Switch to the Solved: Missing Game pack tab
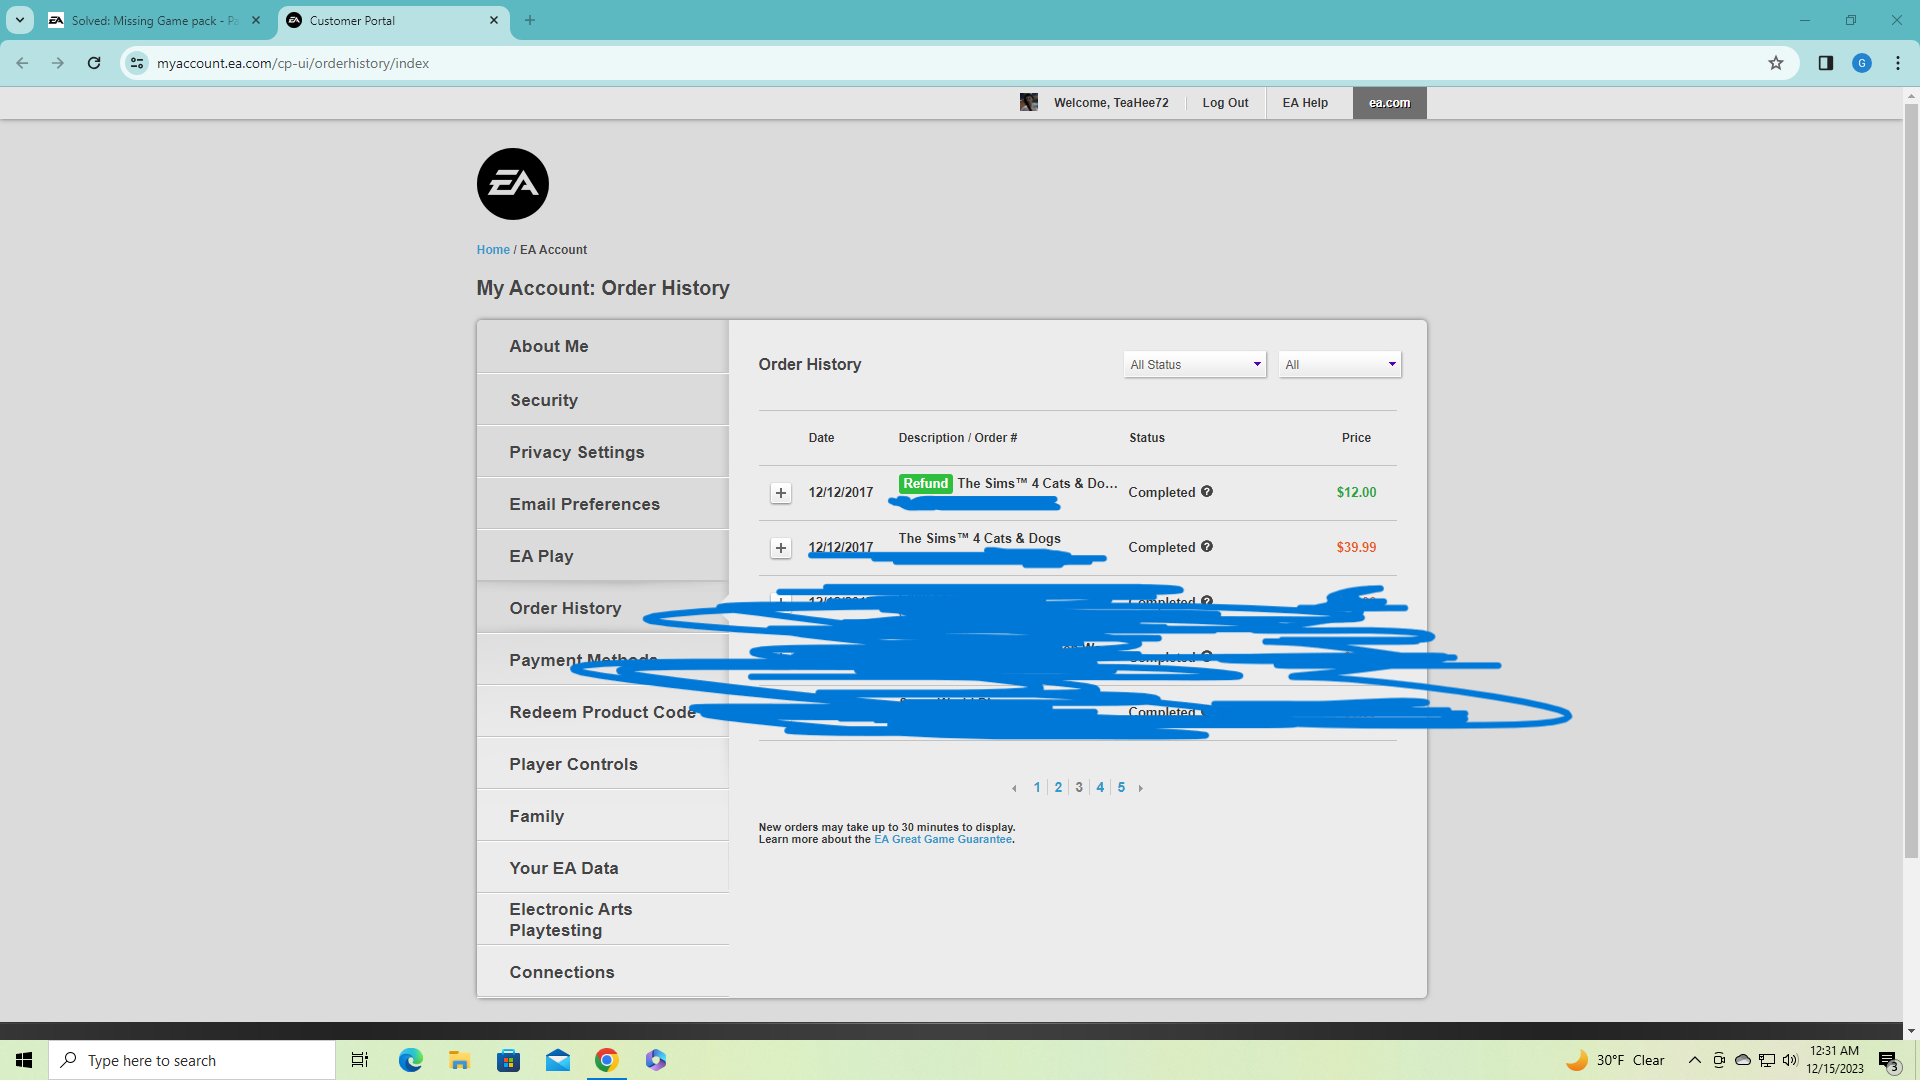 point(152,20)
